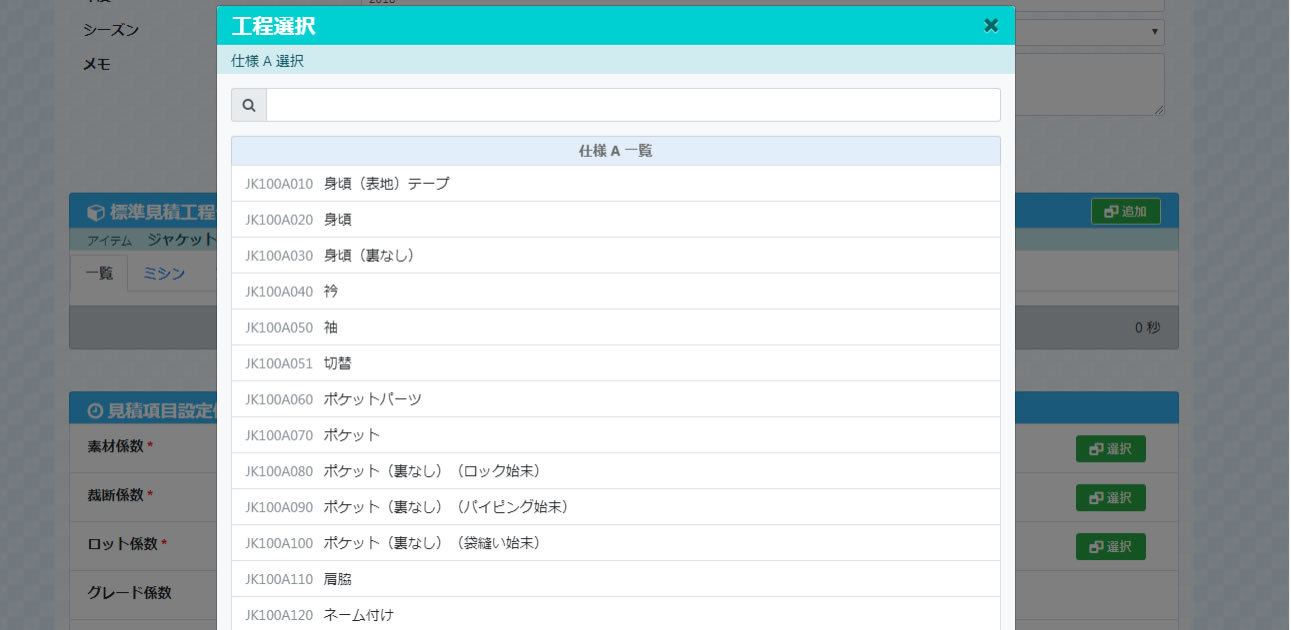The height and width of the screenshot is (630, 1291).
Task: Choose the JK100A051 切替 row
Action: pos(337,364)
